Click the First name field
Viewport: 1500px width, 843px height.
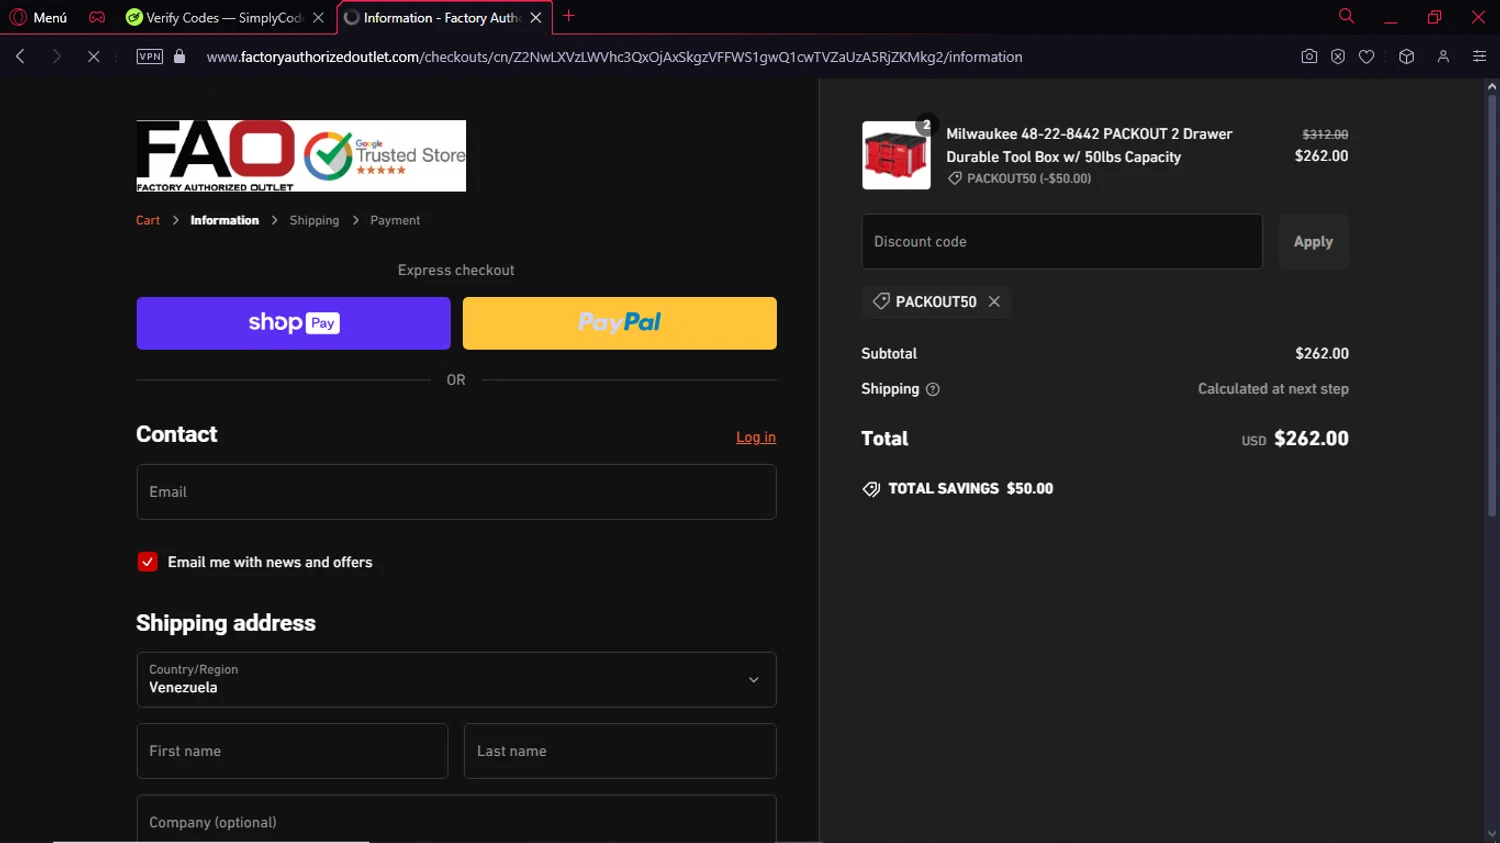coord(292,751)
